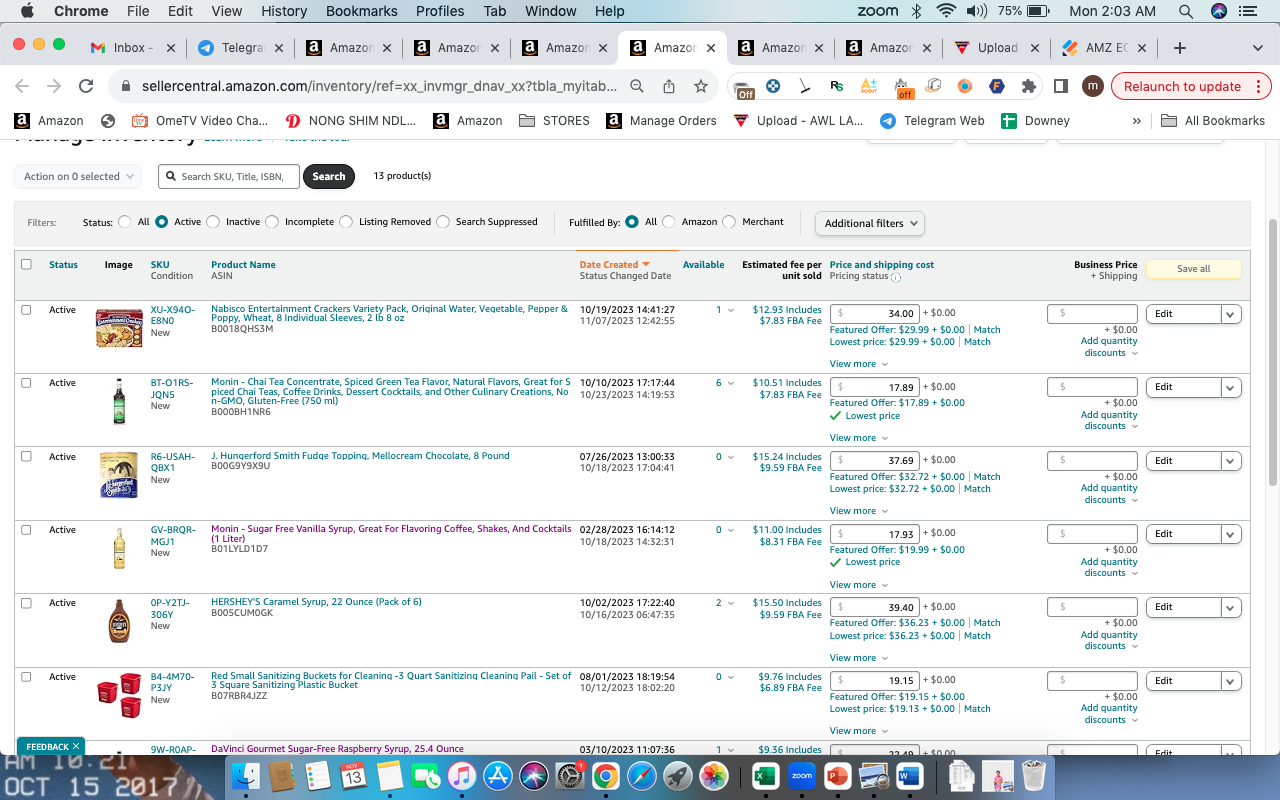Open Finder from the Dock

click(246, 775)
